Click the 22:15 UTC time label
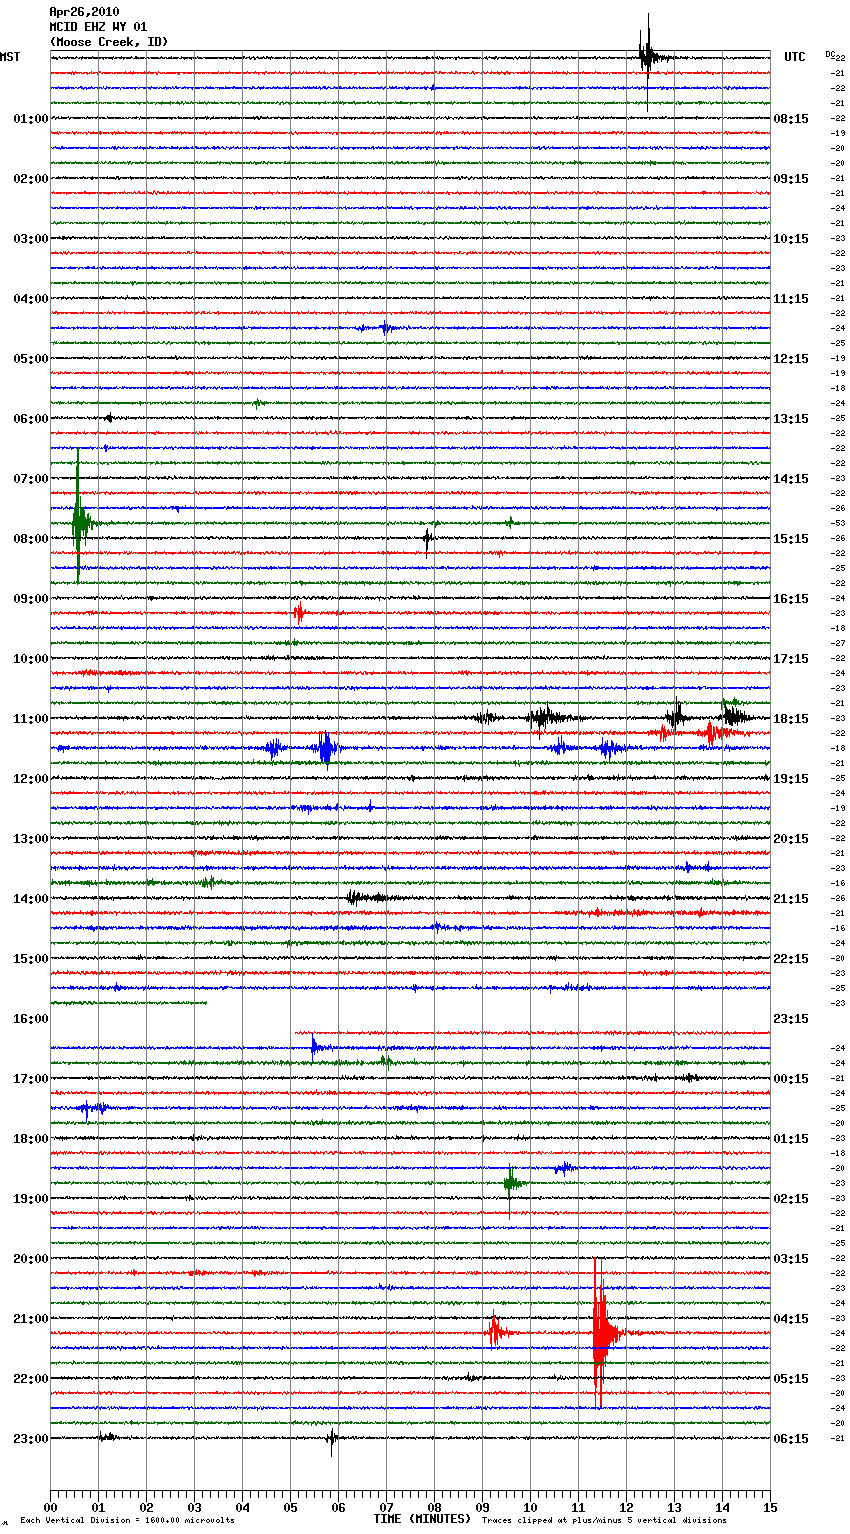Image resolution: width=850 pixels, height=1534 pixels. pos(791,959)
